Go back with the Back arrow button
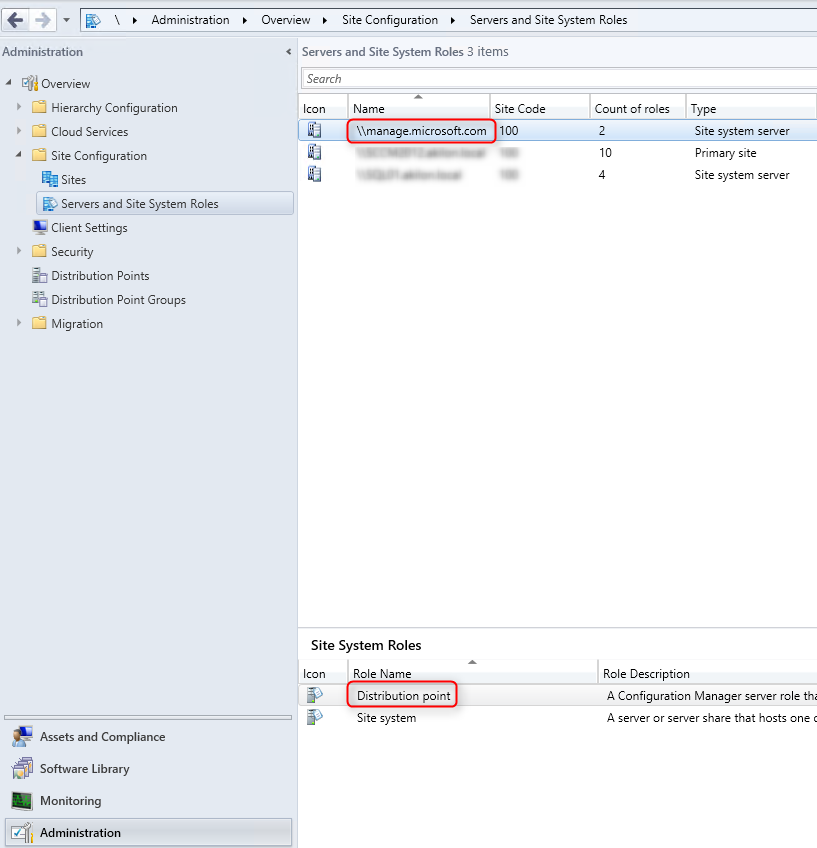The image size is (817, 848). (x=15, y=21)
